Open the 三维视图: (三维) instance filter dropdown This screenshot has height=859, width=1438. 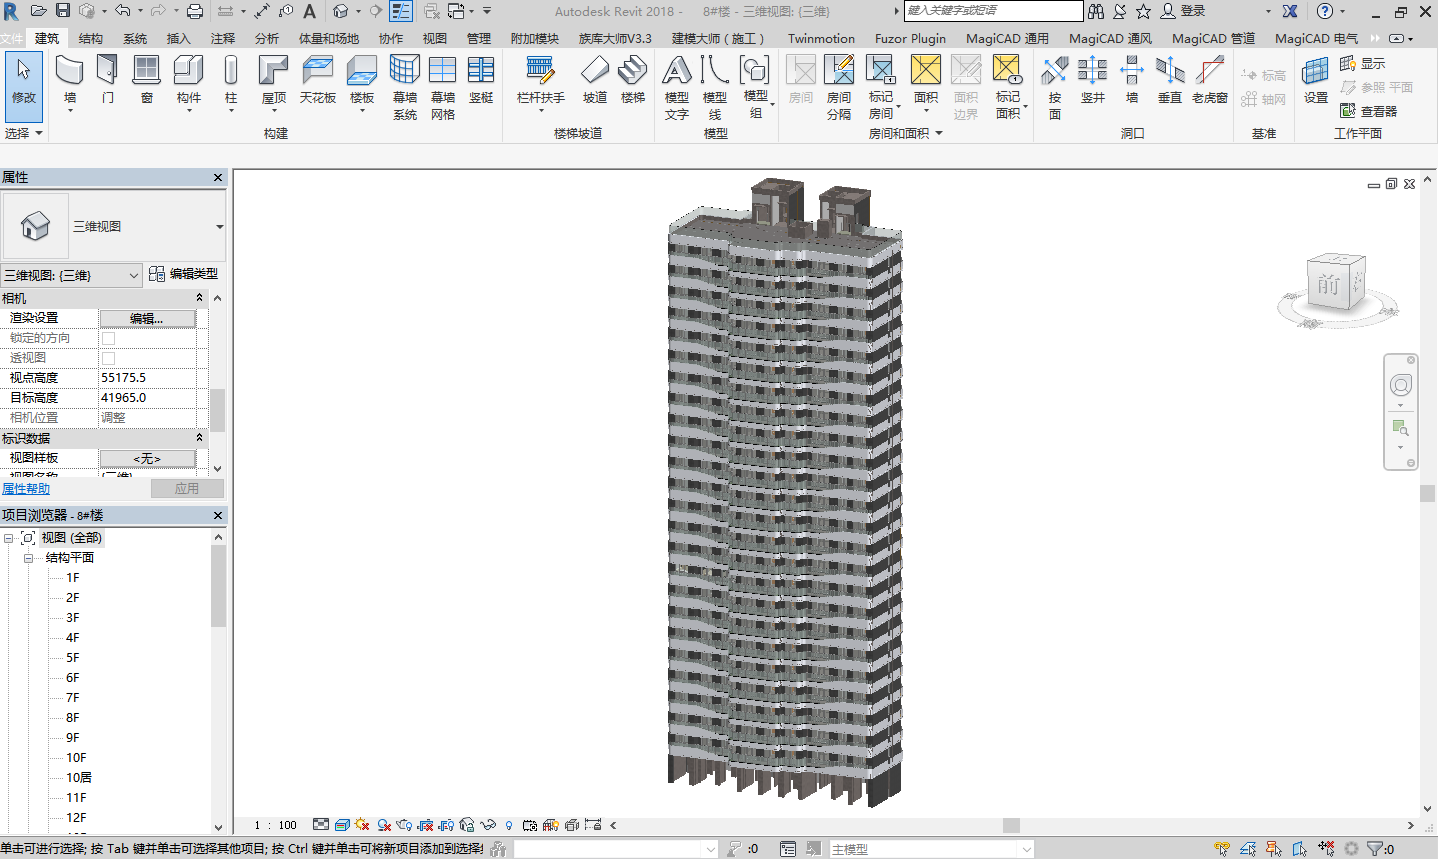(71, 275)
